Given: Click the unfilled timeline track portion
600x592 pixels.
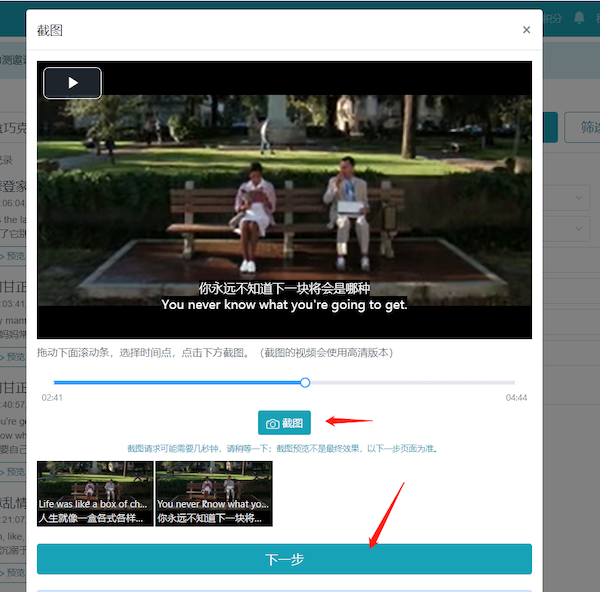Looking at the screenshot, I should click(412, 383).
